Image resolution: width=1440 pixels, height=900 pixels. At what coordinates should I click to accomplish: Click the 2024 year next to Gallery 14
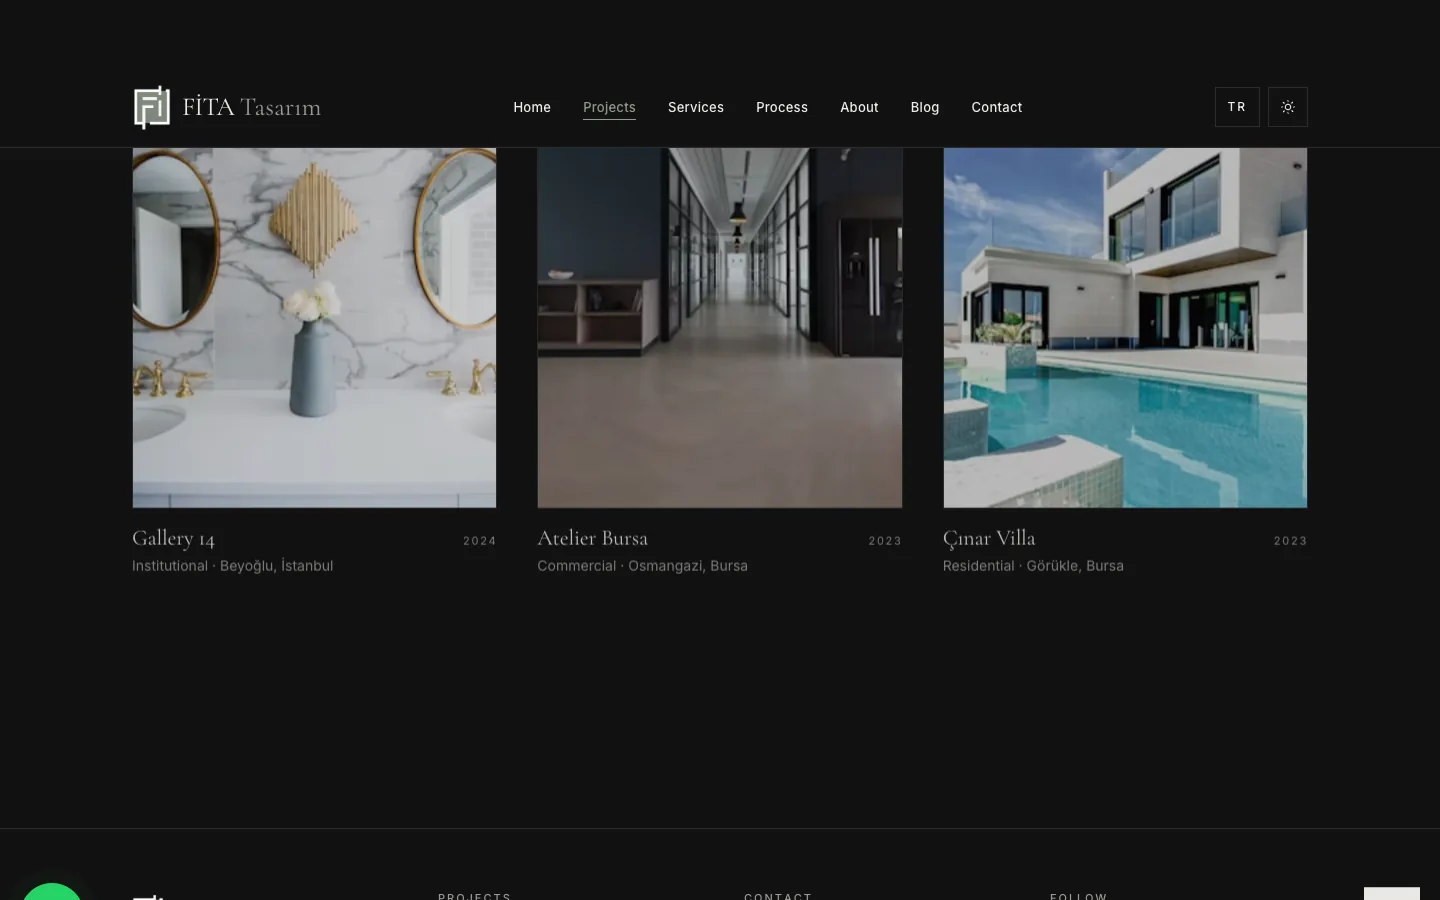480,541
